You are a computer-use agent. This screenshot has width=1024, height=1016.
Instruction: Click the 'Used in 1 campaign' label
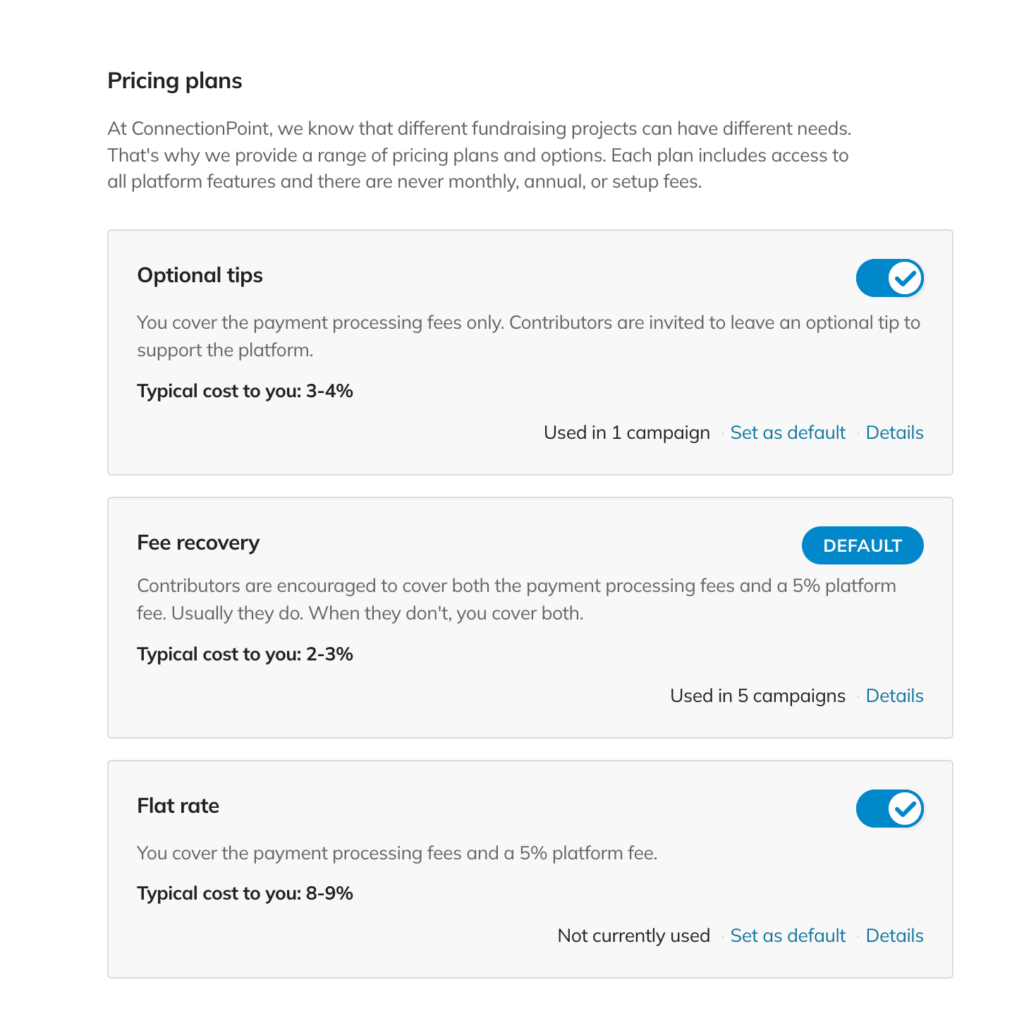pyautogui.click(x=626, y=432)
